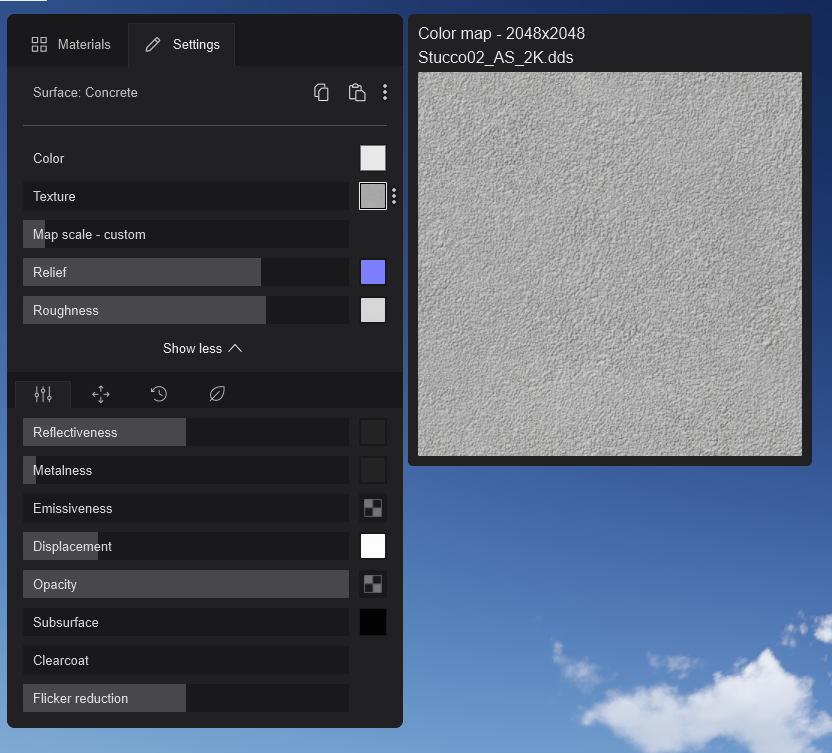Open the blue Relief color swatch
832x753 pixels.
tap(372, 271)
